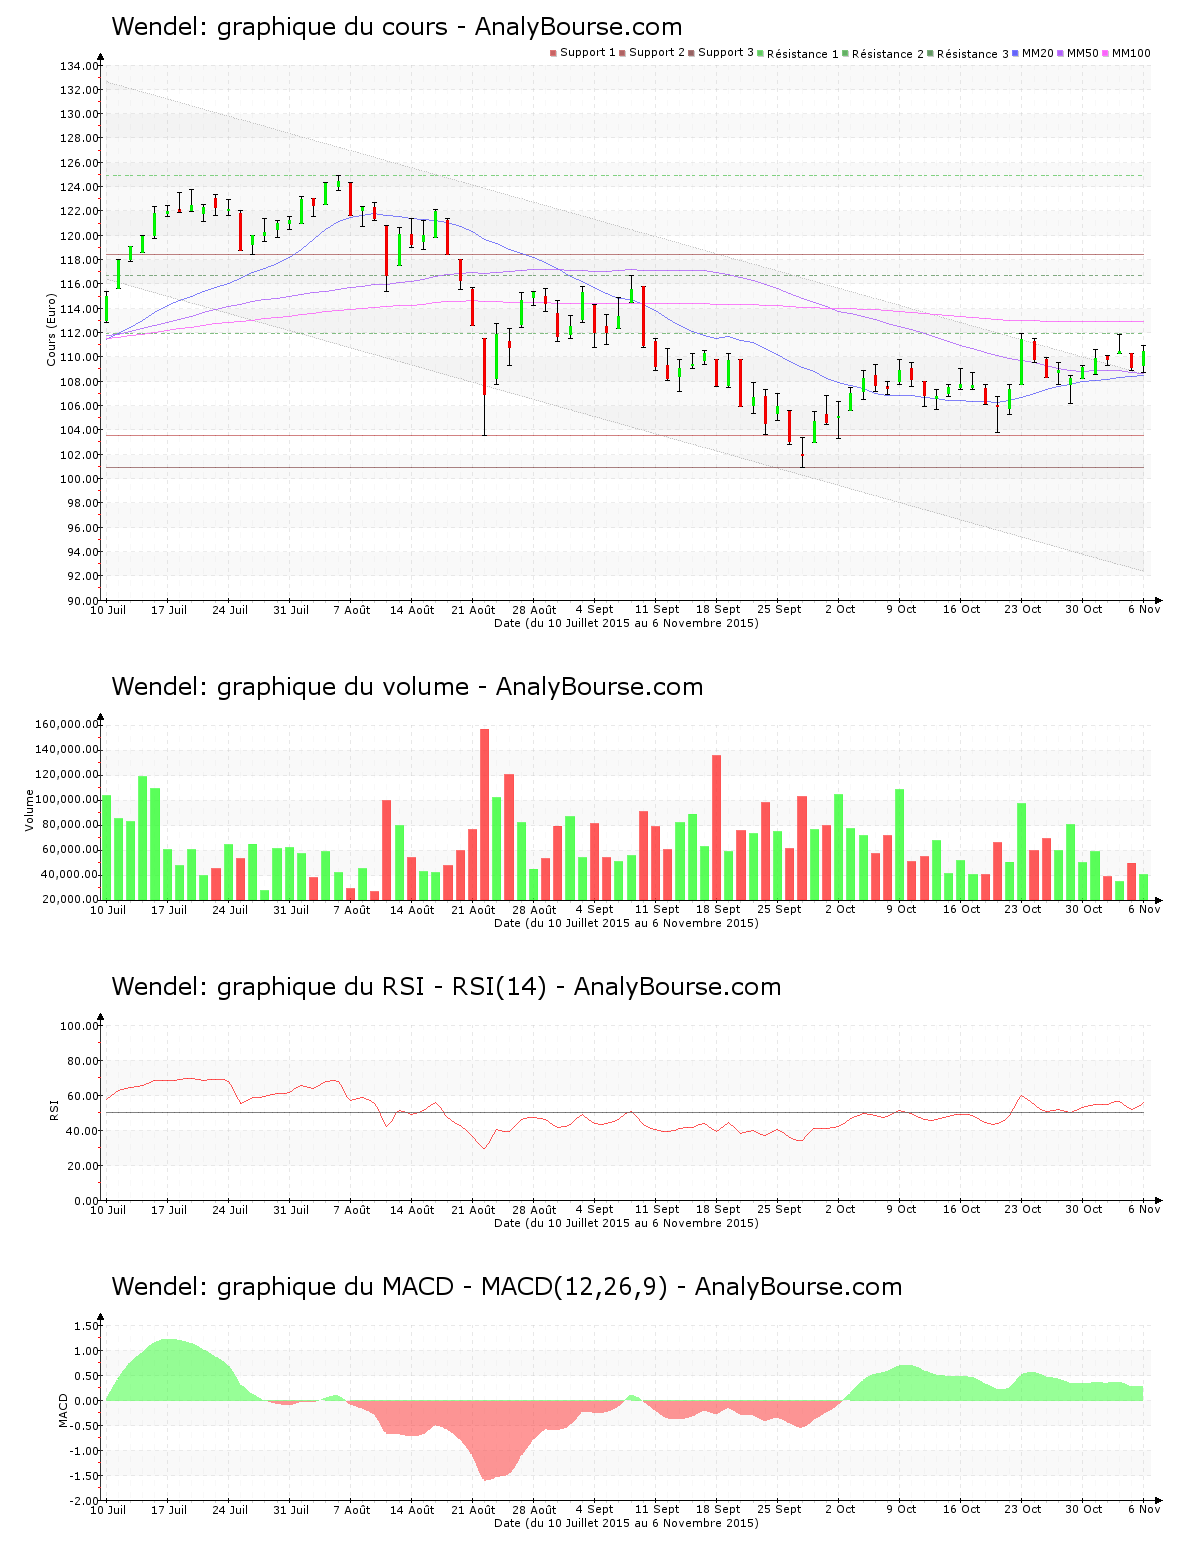The width and height of the screenshot is (1200, 1550).
Task: Click '21 Août' date tick on price chart
Action: (473, 609)
